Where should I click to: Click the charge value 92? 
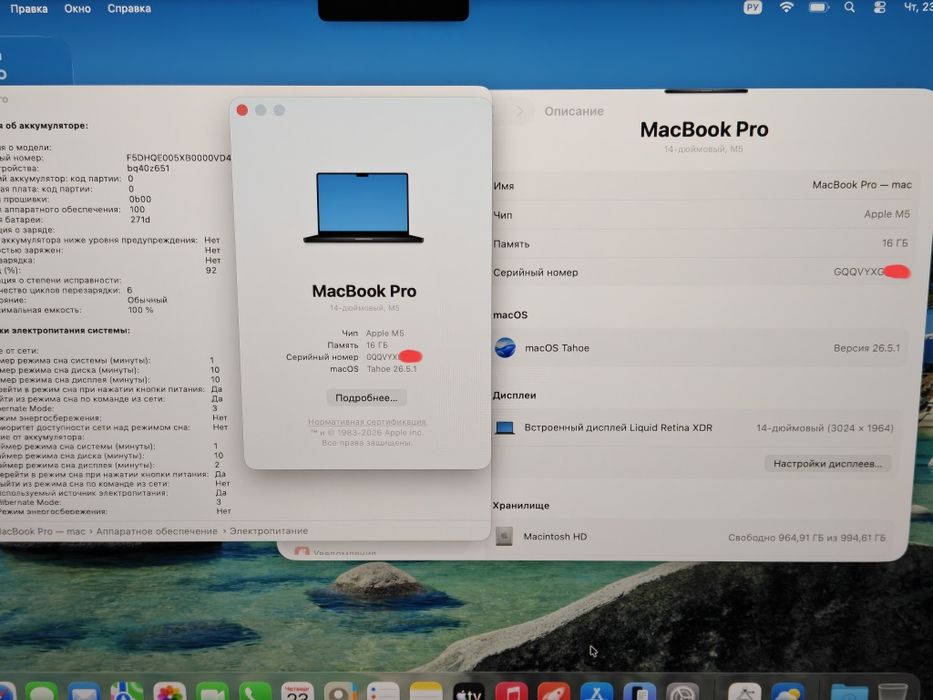(x=211, y=270)
